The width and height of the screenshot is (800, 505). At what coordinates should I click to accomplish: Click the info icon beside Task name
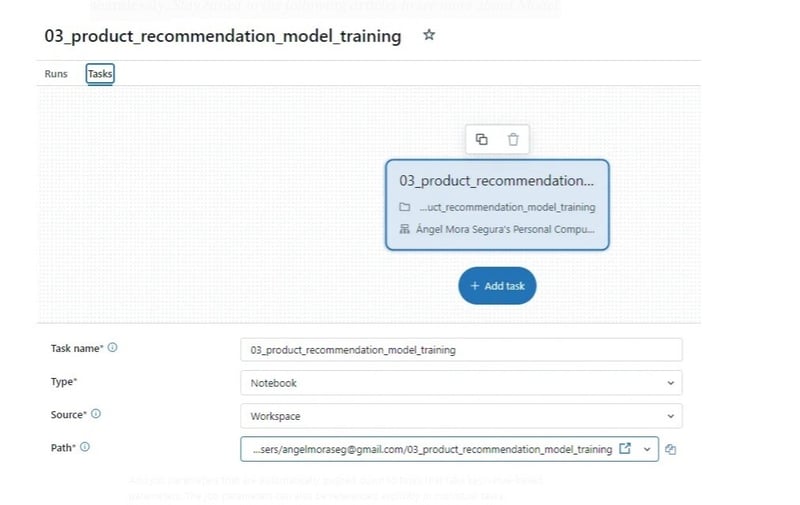112,348
